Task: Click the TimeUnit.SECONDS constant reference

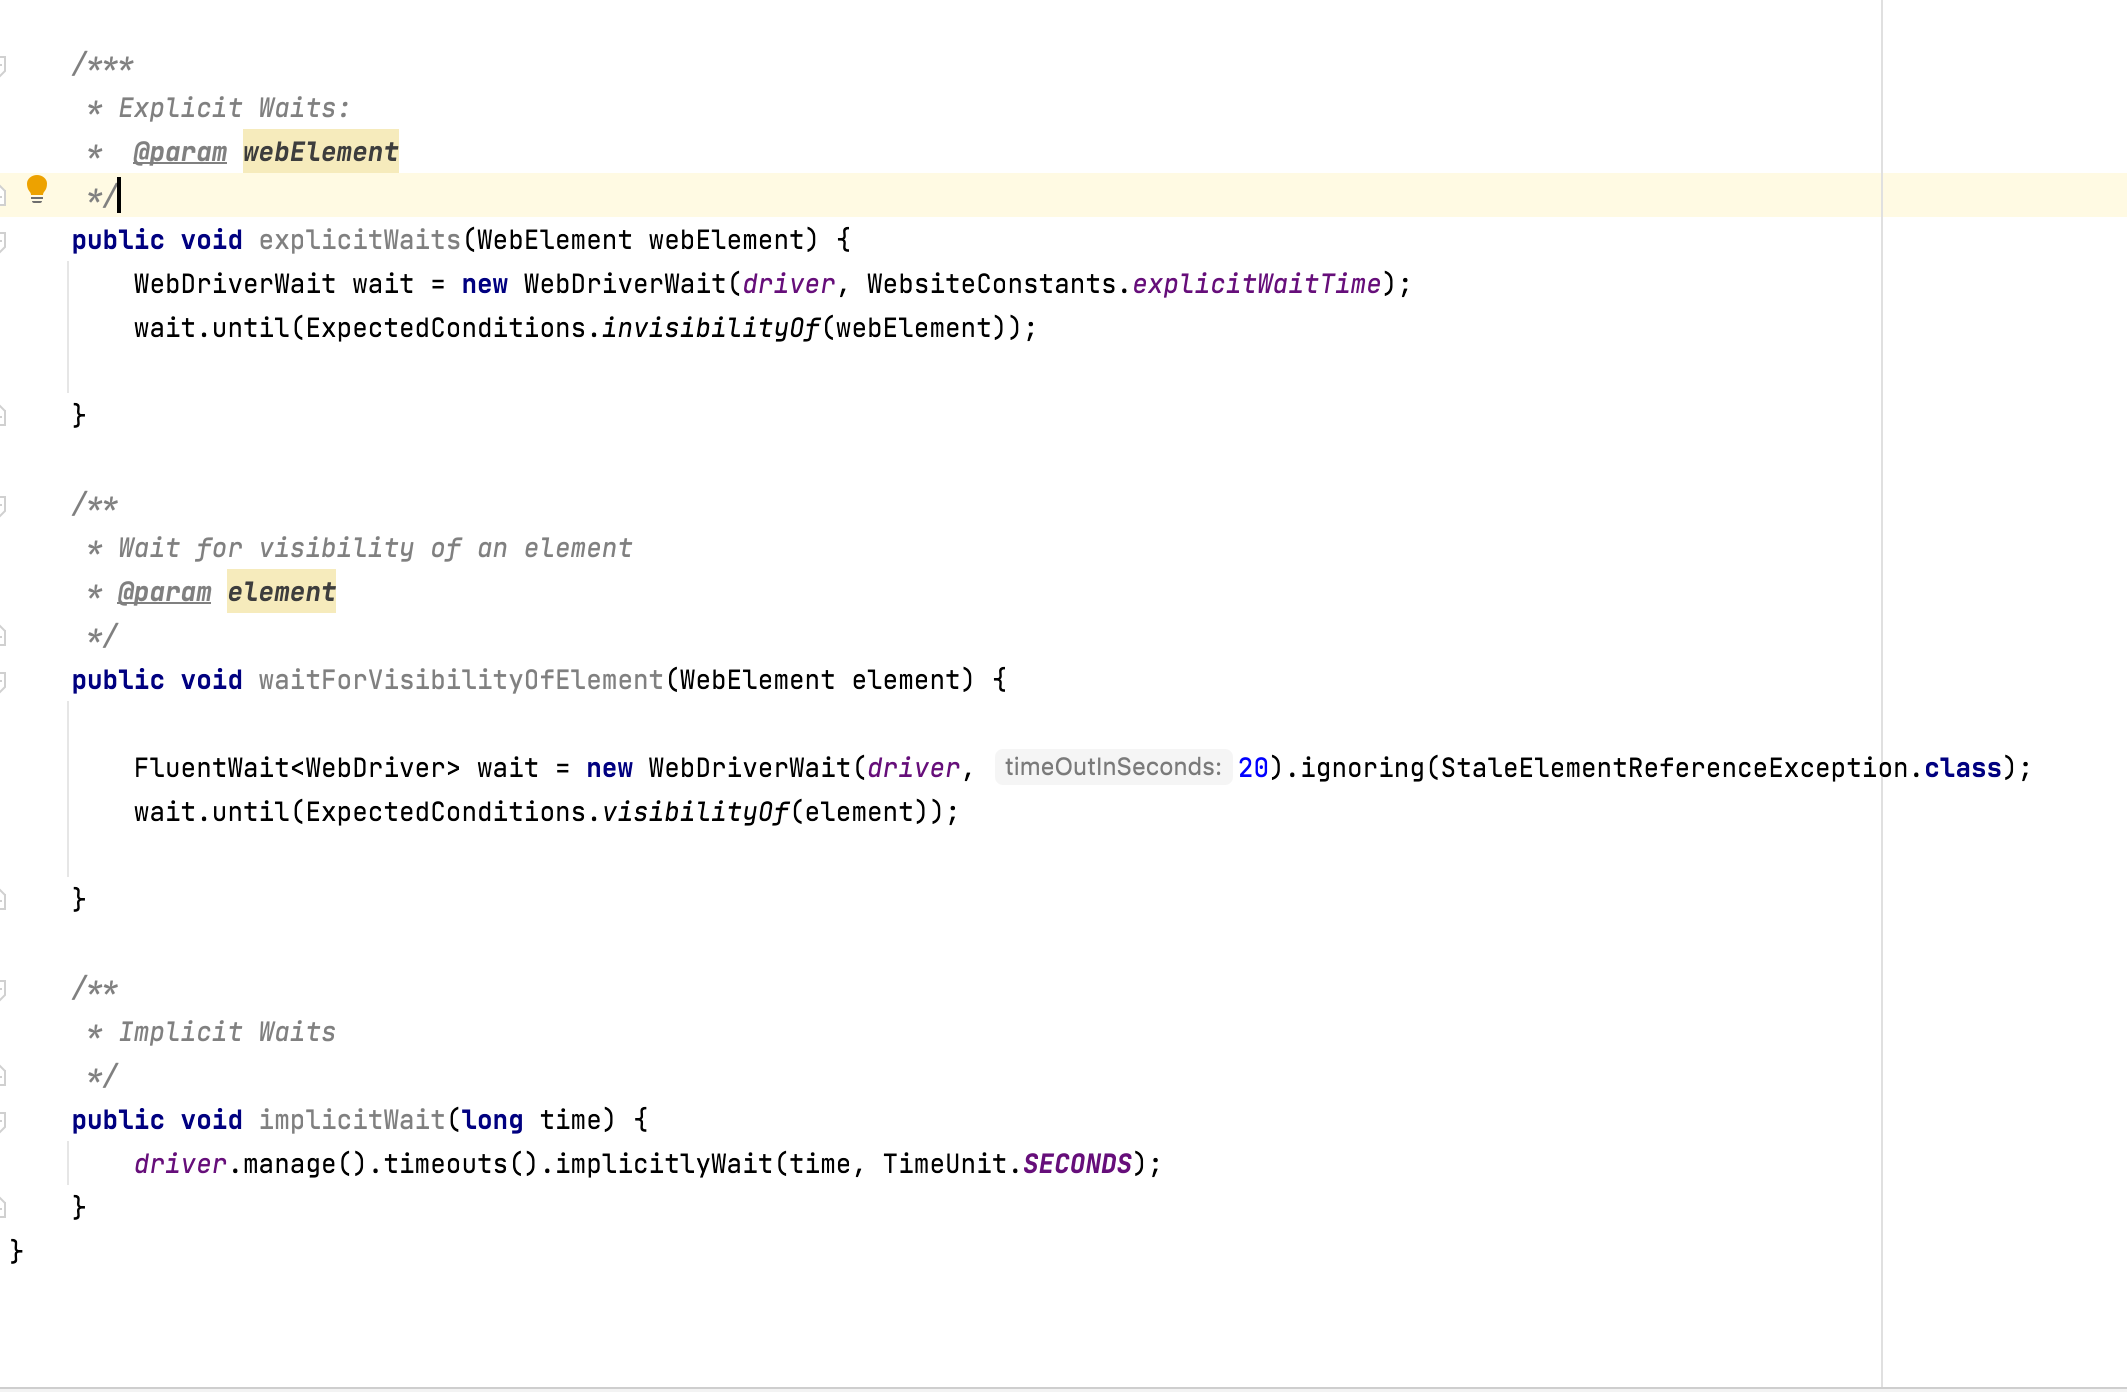Action: coord(1077,1163)
